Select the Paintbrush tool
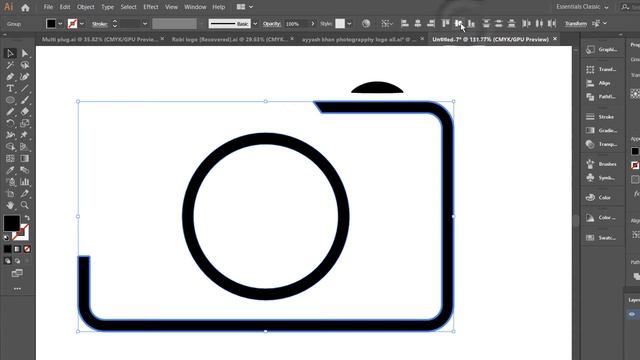 [25, 100]
